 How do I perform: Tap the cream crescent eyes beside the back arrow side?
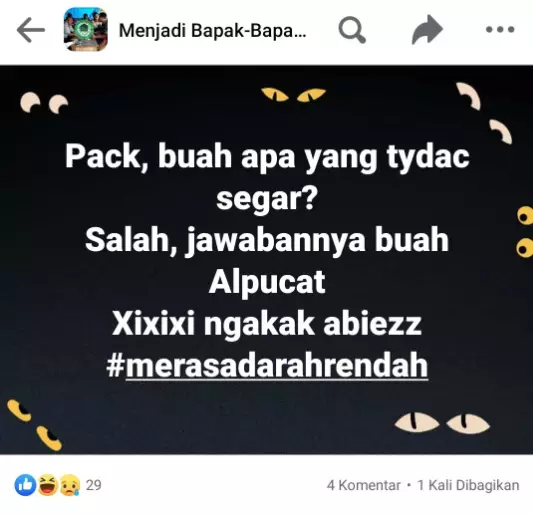[44, 103]
